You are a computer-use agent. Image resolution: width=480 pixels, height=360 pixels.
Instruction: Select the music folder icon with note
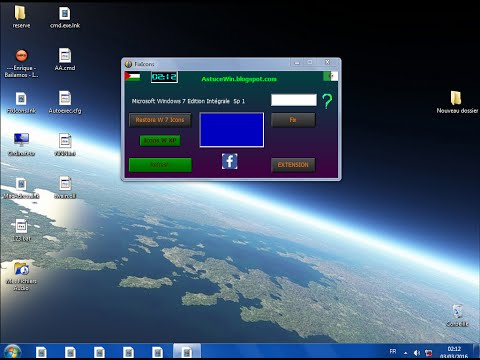[x=21, y=277]
